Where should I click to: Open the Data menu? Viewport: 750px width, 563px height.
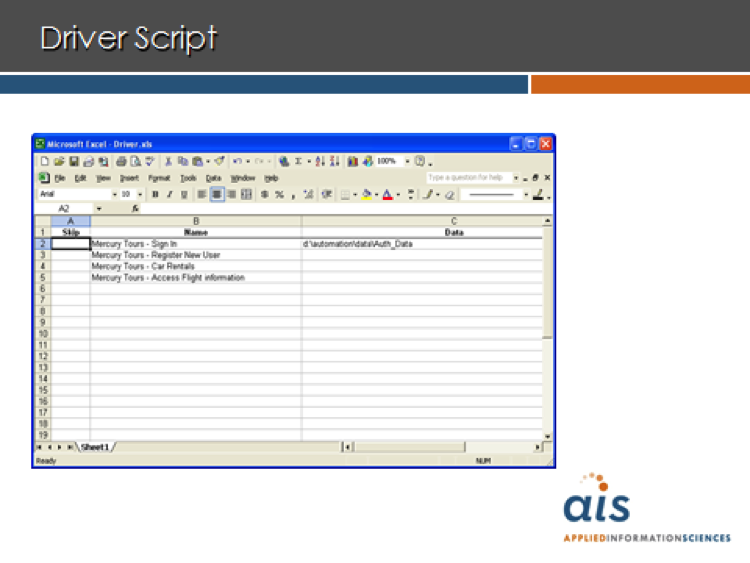213,178
